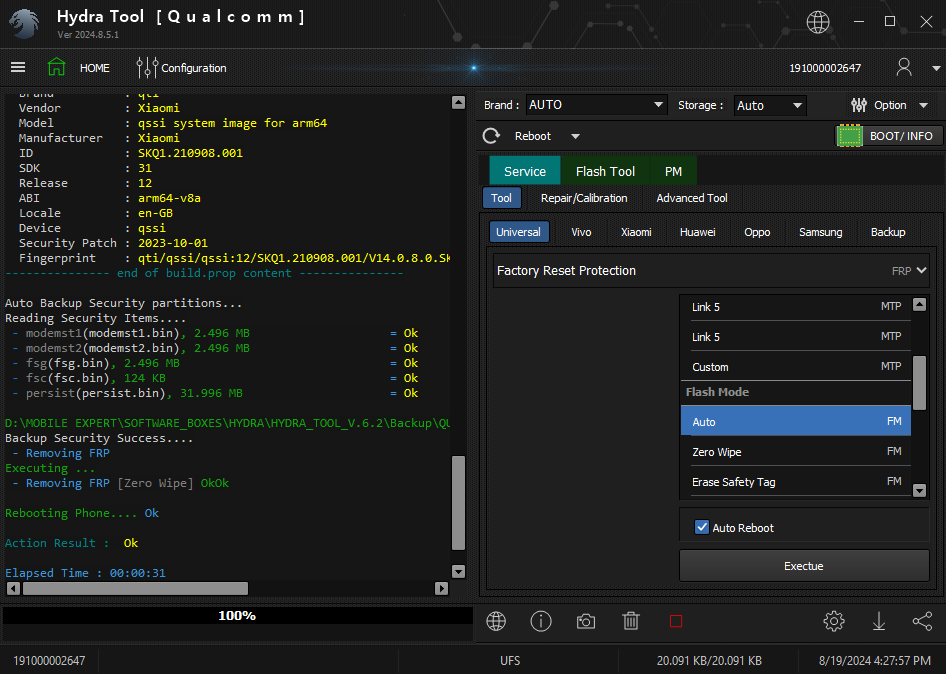Click the 20.091 KB/20.091 KB status text

click(x=709, y=661)
